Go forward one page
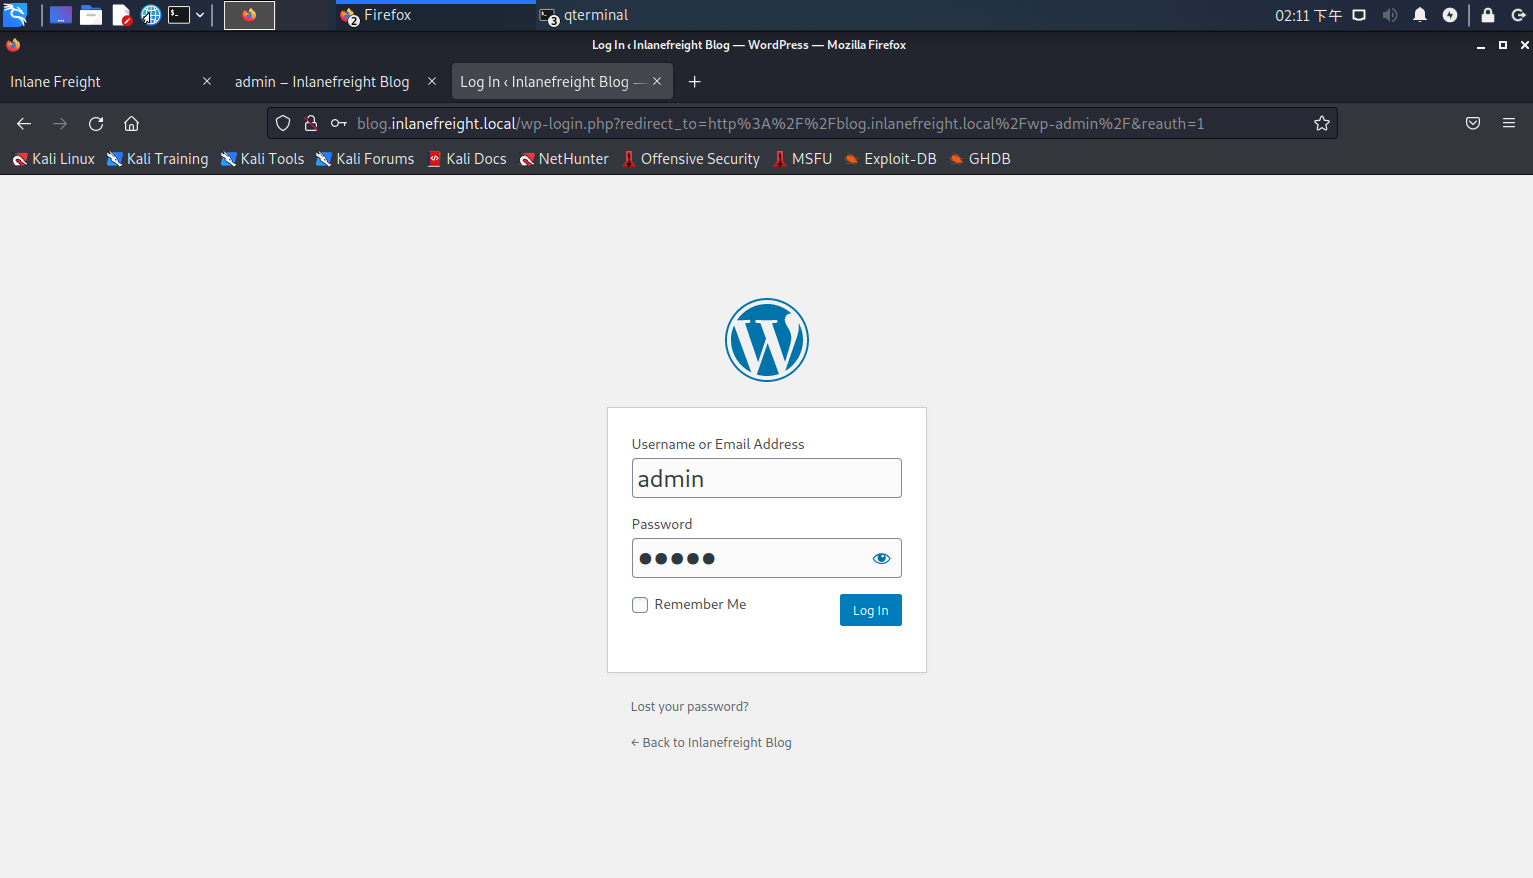This screenshot has width=1533, height=878. point(60,124)
